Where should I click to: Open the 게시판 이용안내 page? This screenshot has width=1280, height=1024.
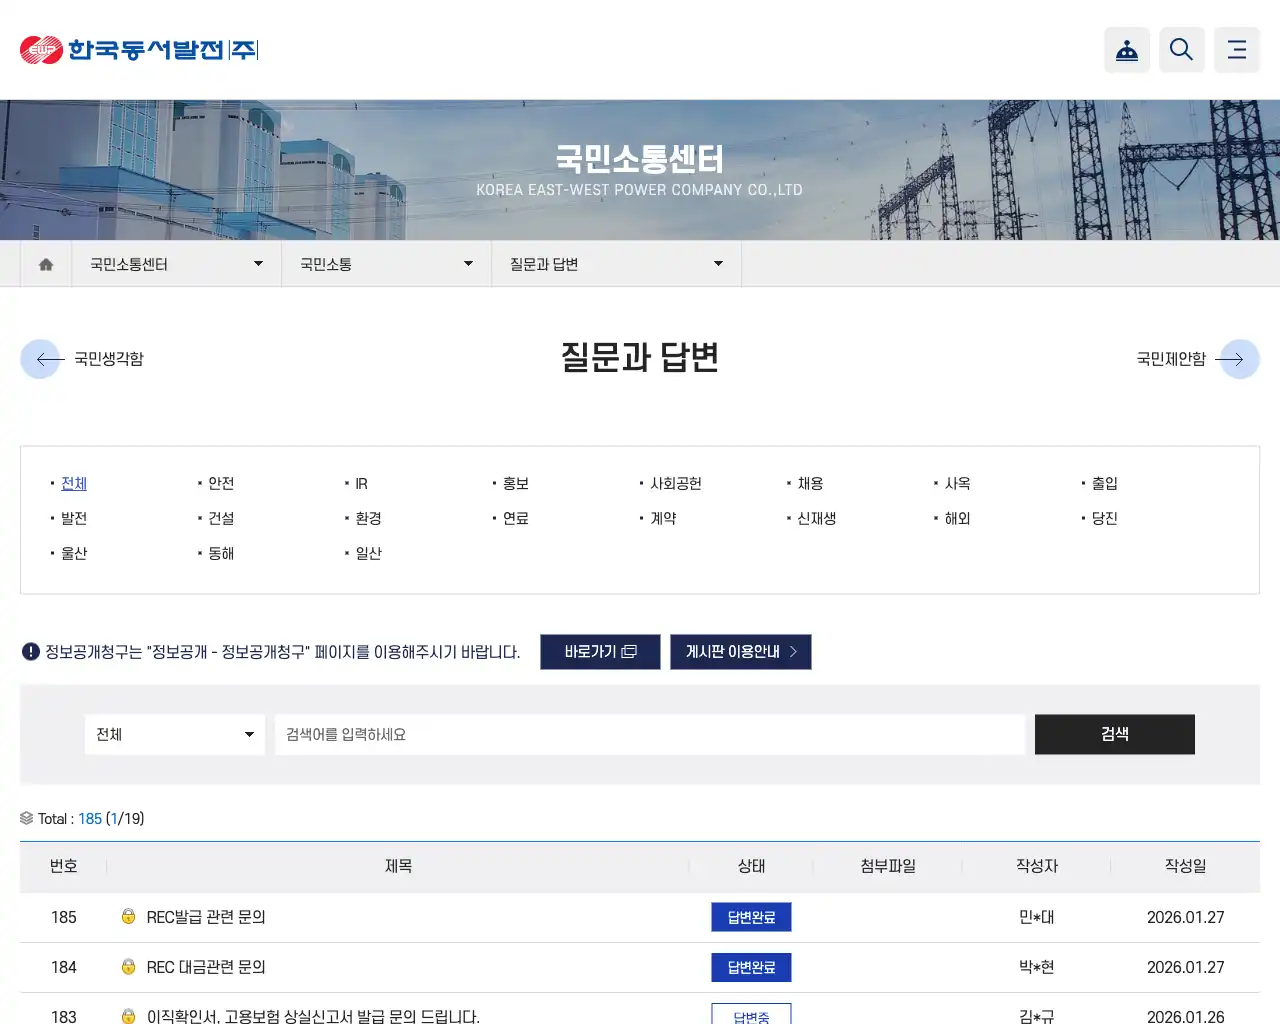pos(740,651)
